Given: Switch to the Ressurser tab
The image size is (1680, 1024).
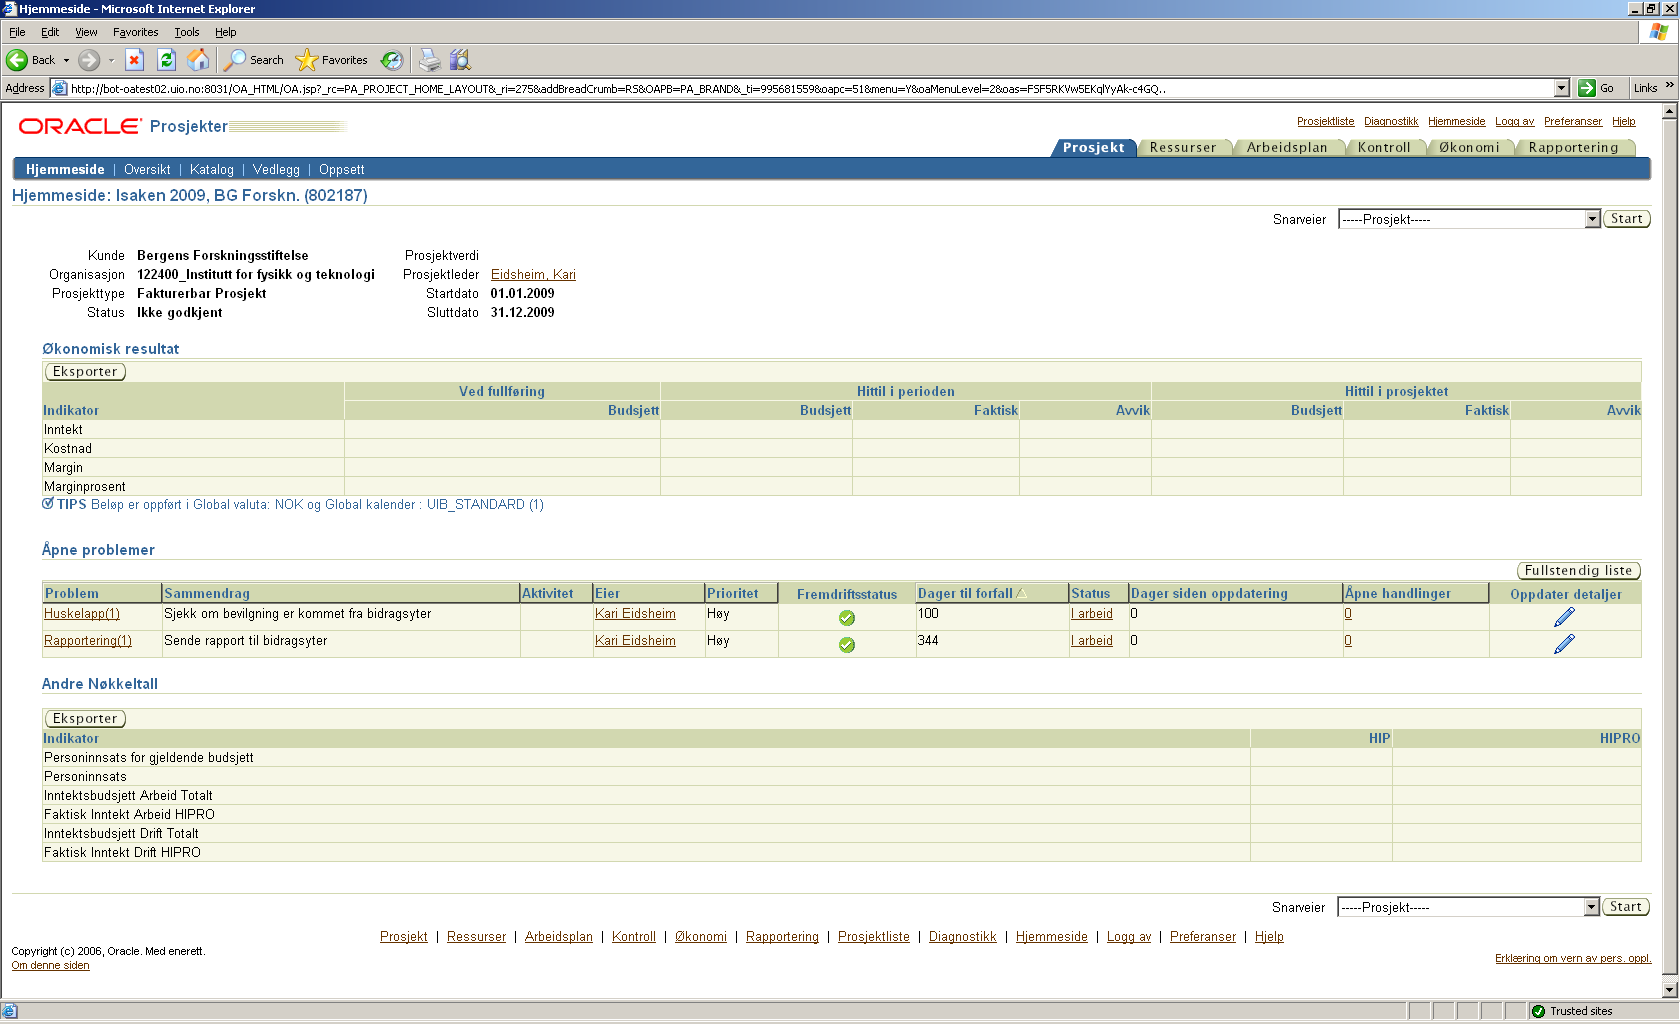Looking at the screenshot, I should (x=1183, y=147).
